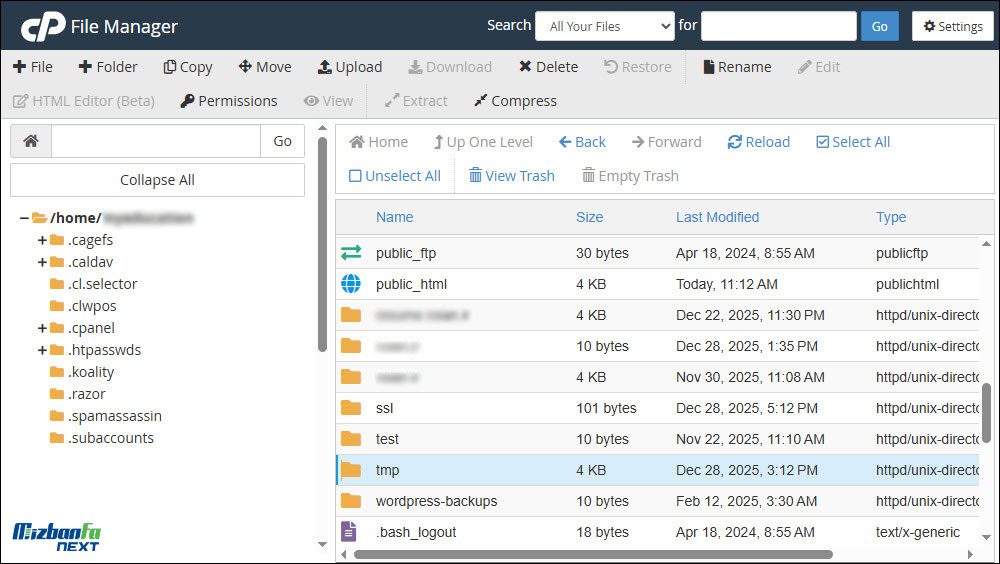
Task: Click the public_ftp arrows icon
Action: [x=351, y=253]
